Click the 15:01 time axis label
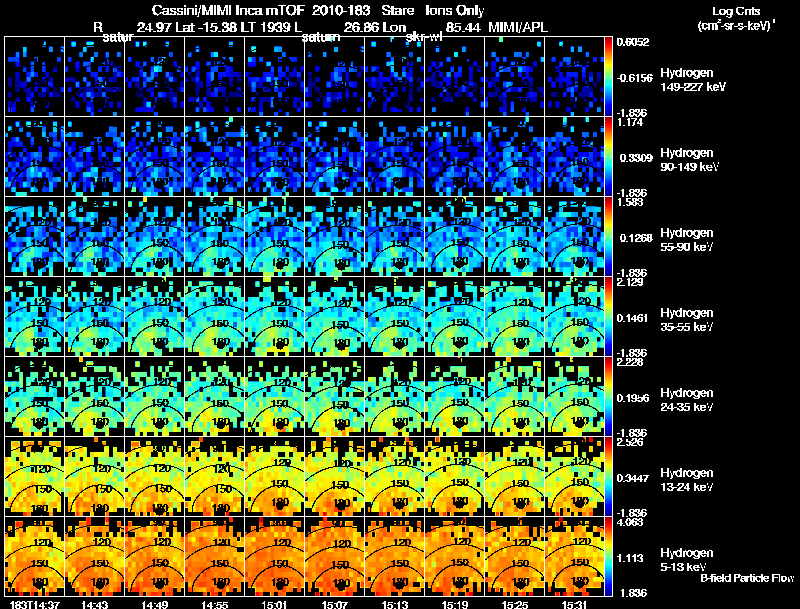The width and height of the screenshot is (800, 609). (x=274, y=604)
